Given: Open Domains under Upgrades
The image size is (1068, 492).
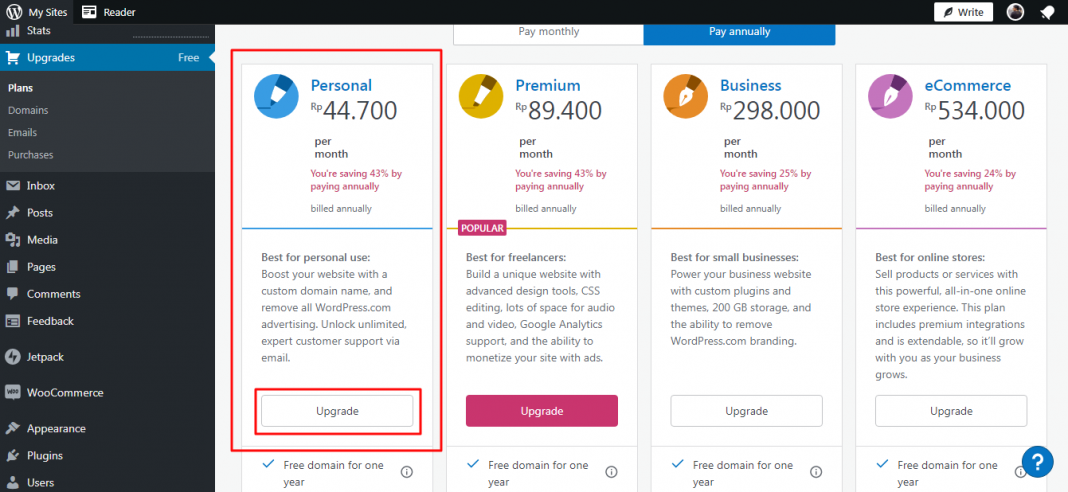Looking at the screenshot, I should click(28, 110).
